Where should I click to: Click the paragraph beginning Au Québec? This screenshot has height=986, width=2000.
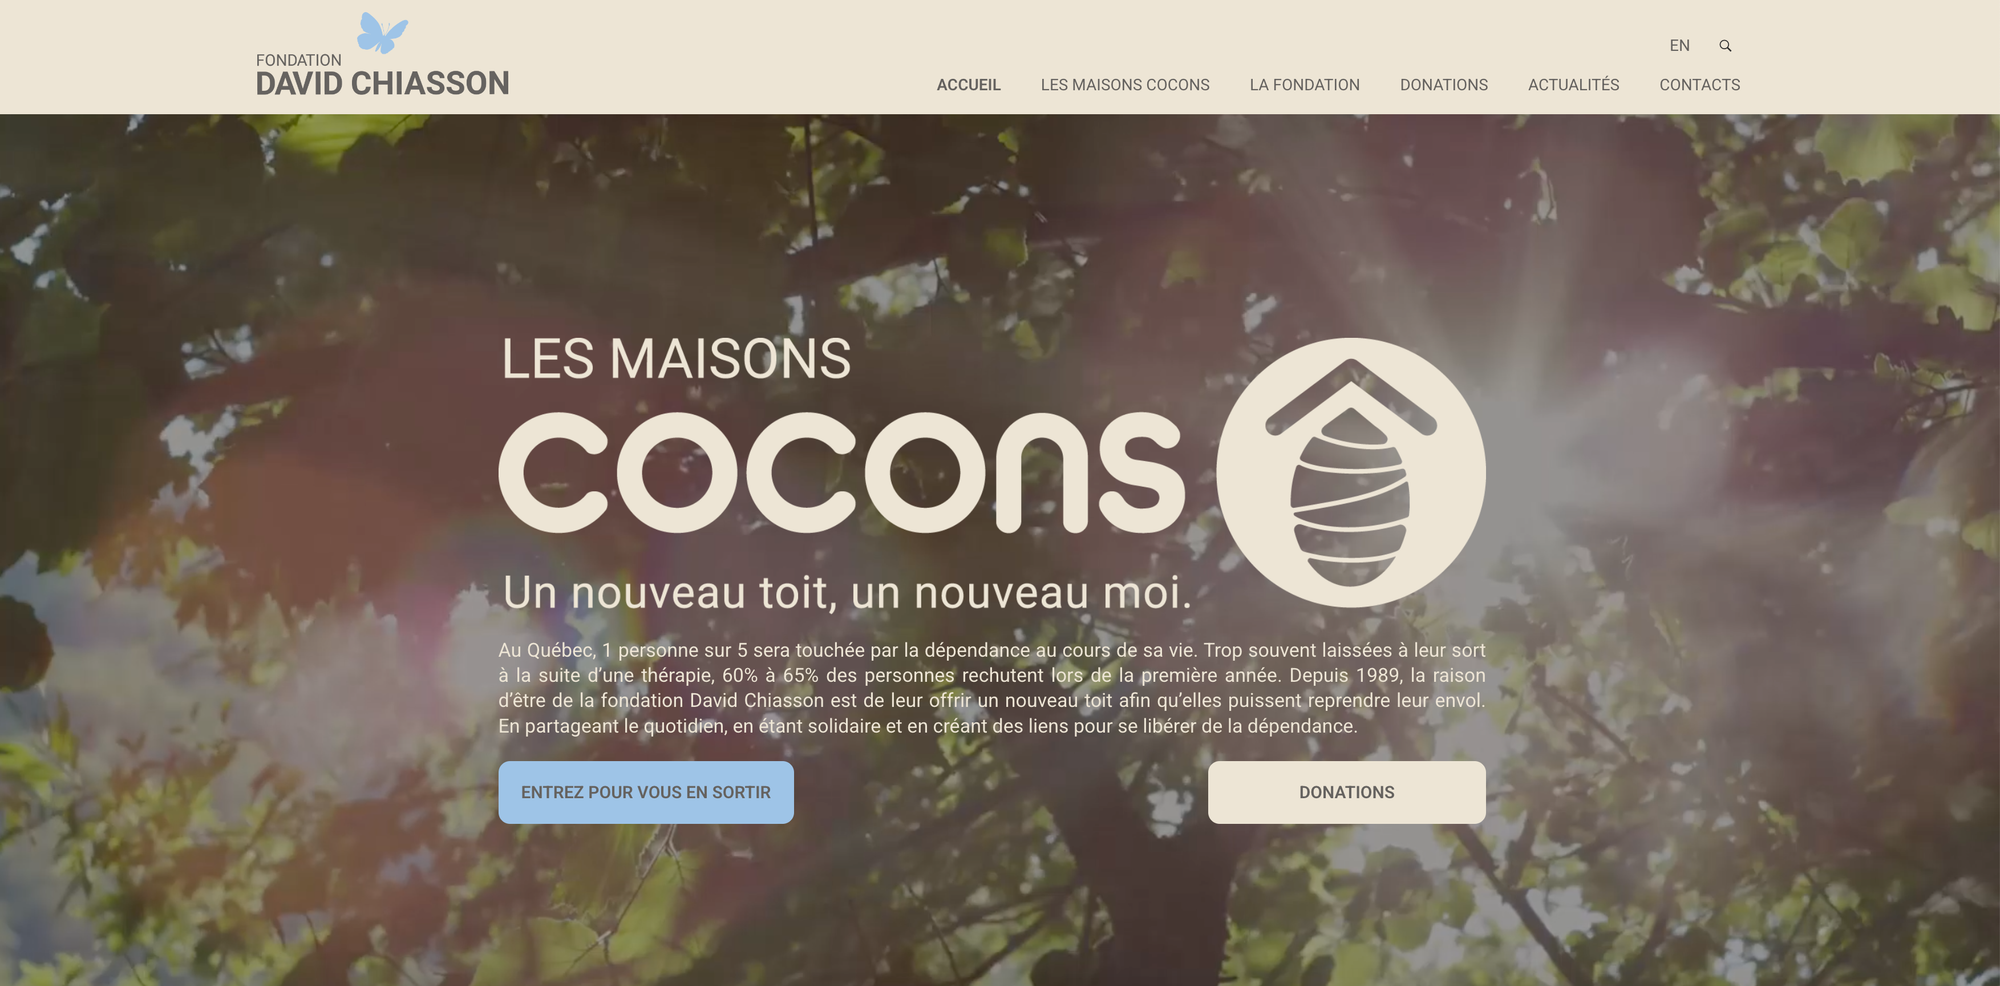pos(992,688)
